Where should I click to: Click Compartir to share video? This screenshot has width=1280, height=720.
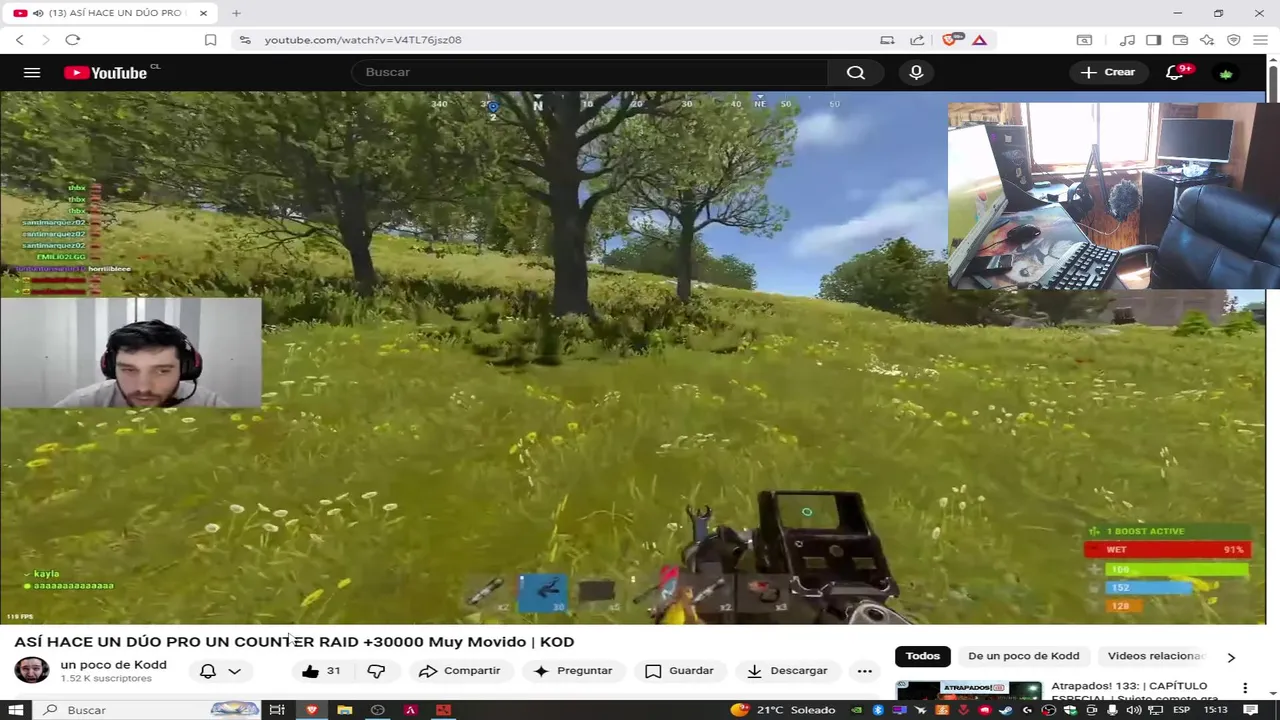[459, 671]
